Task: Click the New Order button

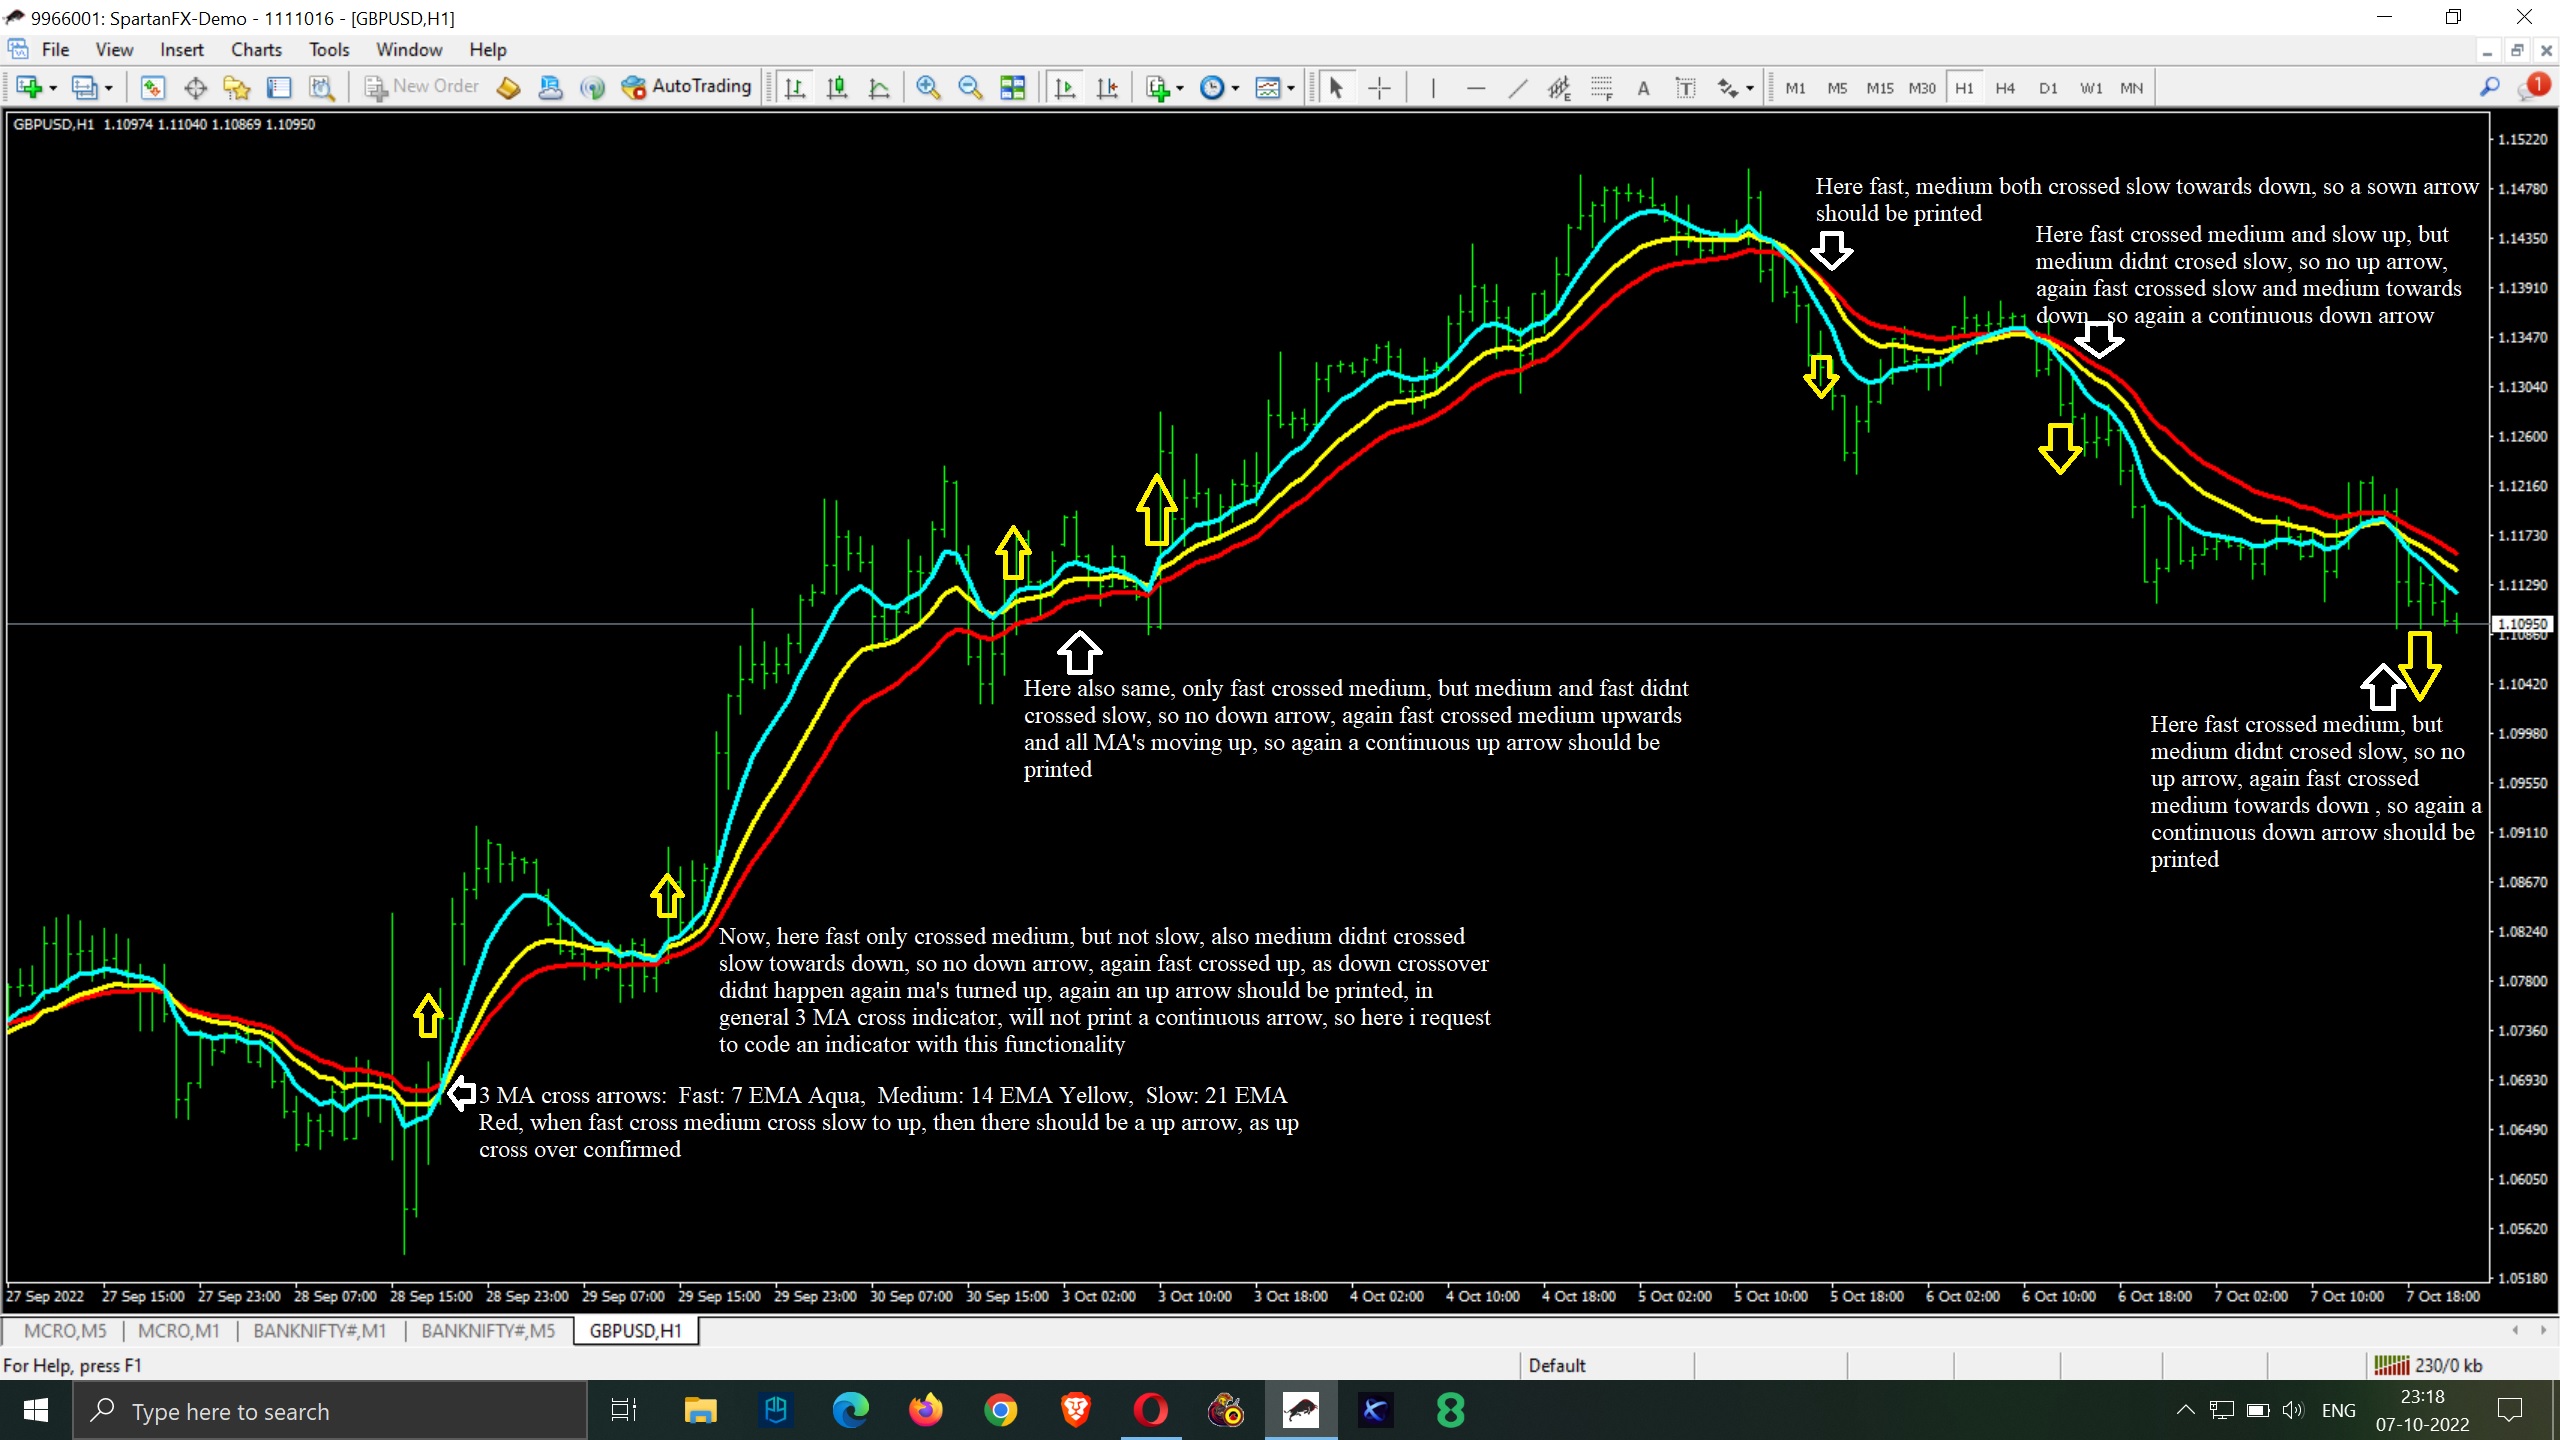Action: pos(421,87)
